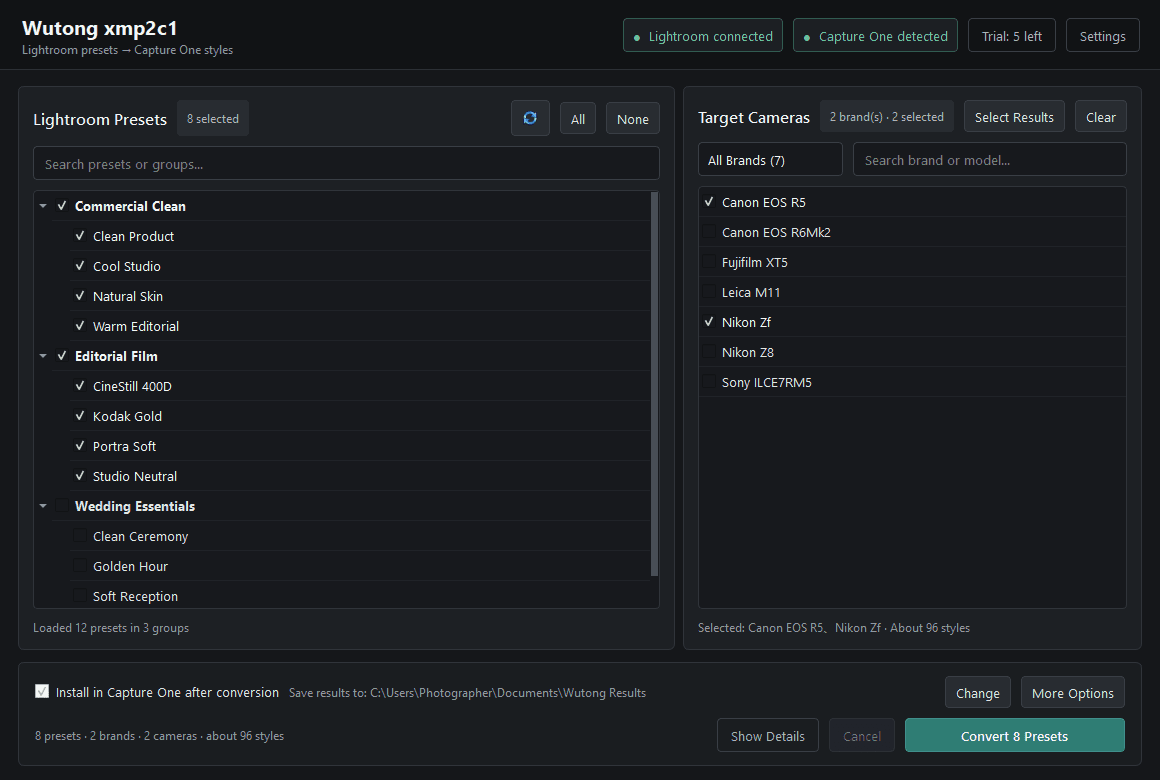Uncheck the Clean Product preset
The height and width of the screenshot is (780, 1160).
coord(80,236)
